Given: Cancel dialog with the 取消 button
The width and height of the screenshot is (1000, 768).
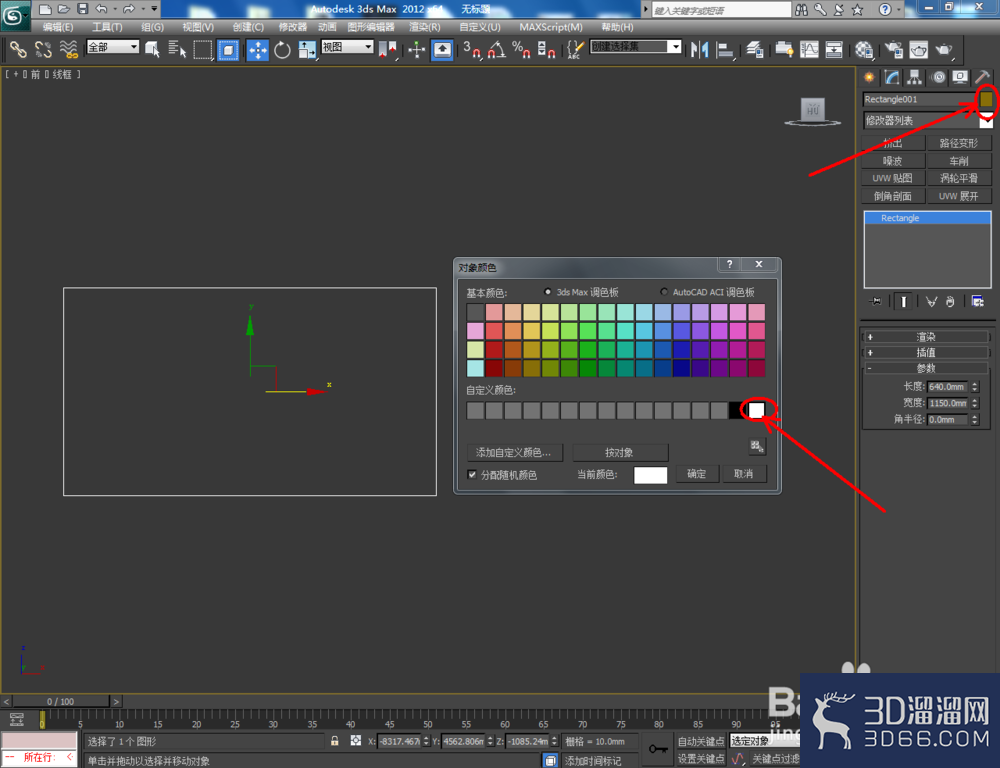Looking at the screenshot, I should pyautogui.click(x=744, y=474).
